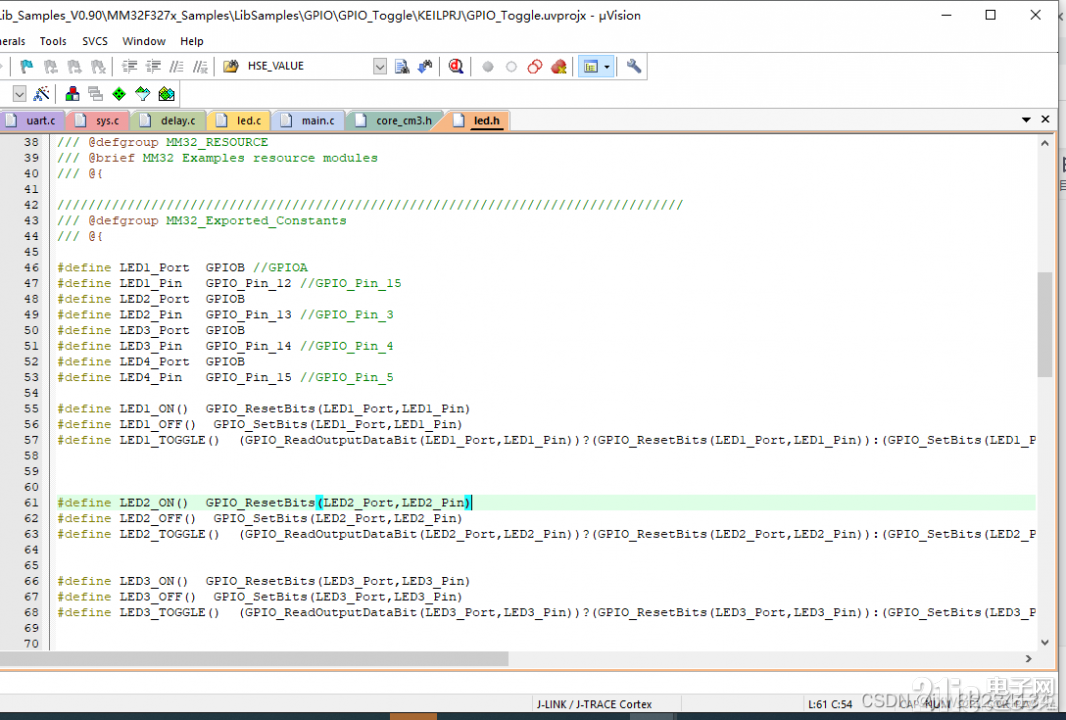Switch to led.c tab
This screenshot has height=720, width=1066.
click(x=239, y=120)
